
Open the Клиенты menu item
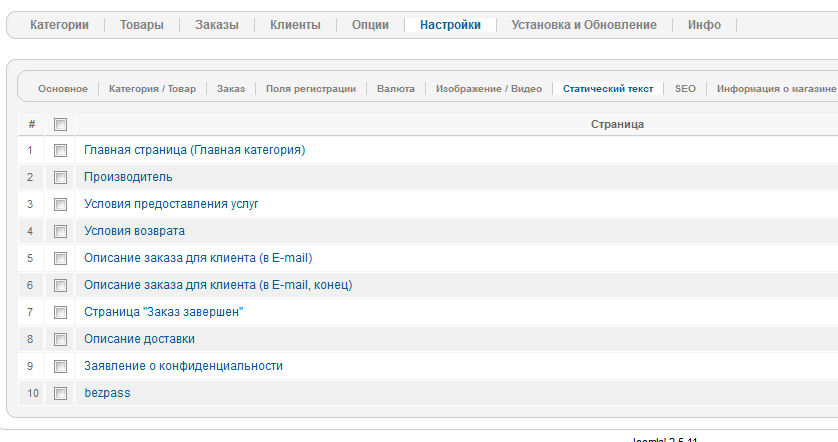(x=295, y=25)
